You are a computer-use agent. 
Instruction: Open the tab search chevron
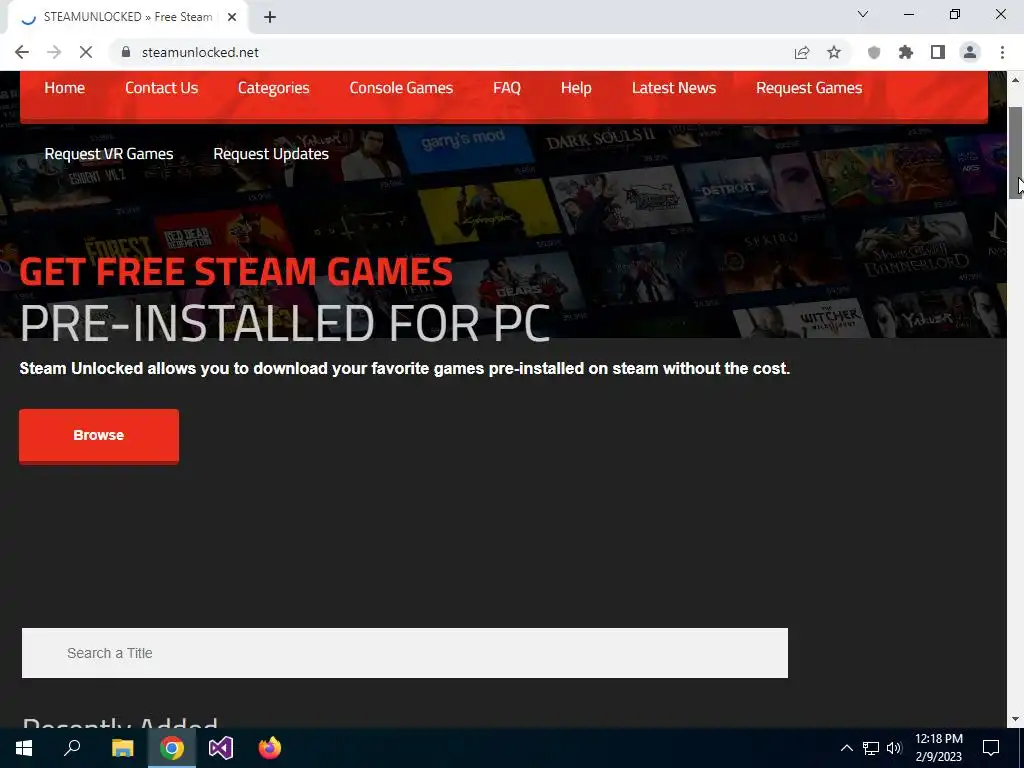[x=863, y=14]
